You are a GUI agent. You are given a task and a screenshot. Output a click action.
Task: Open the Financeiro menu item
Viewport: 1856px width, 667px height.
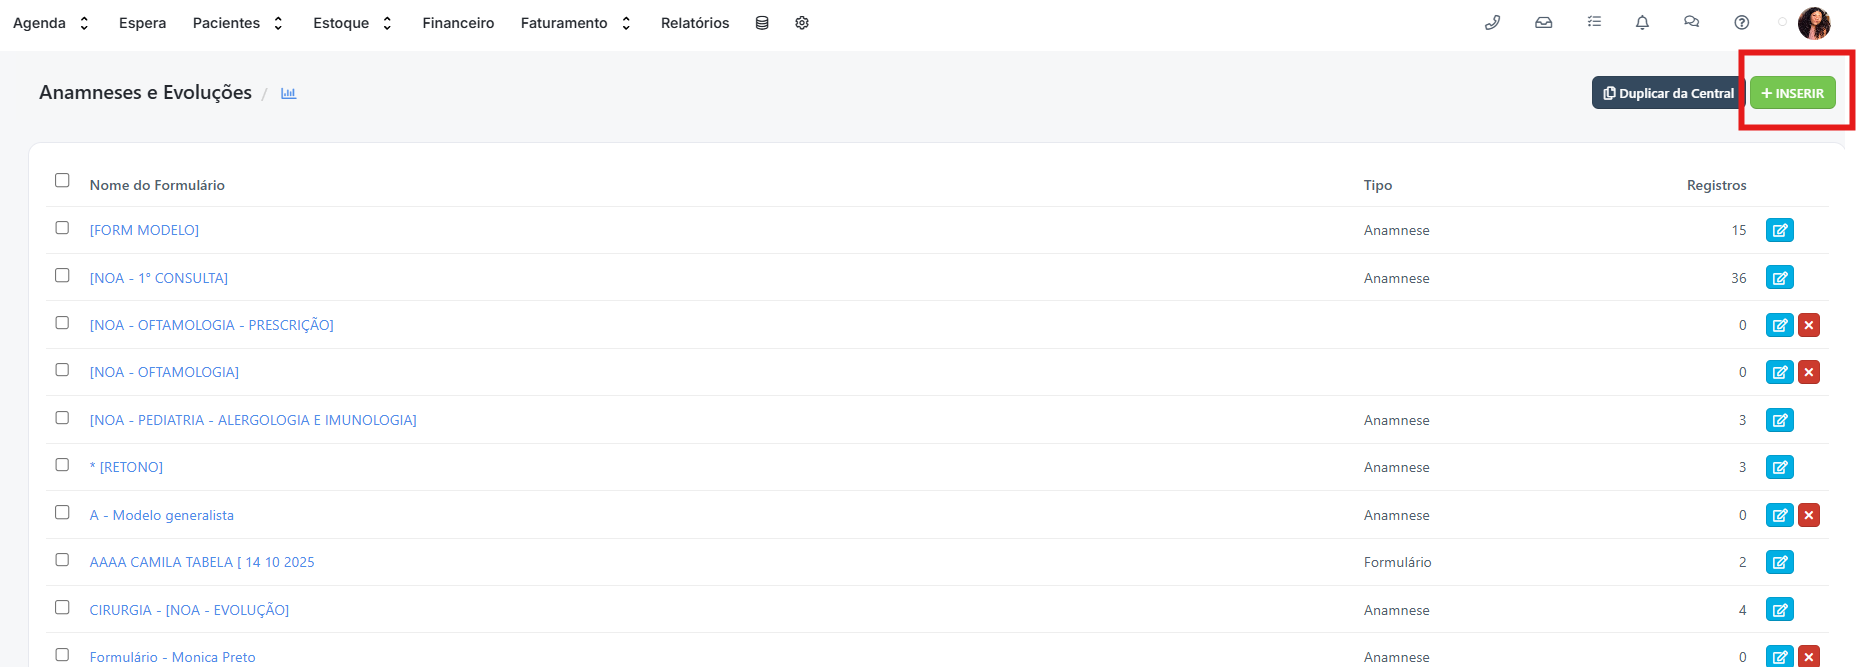pos(458,23)
